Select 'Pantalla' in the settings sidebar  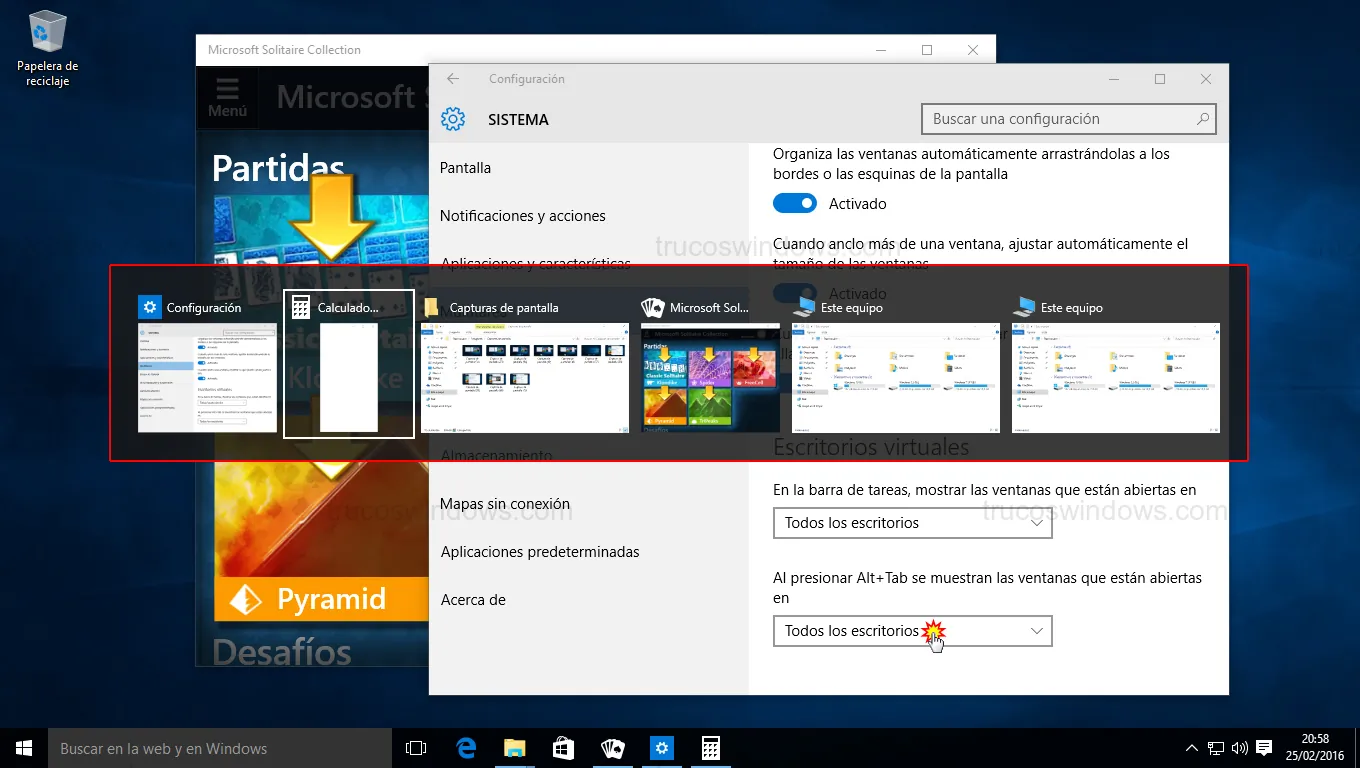(x=466, y=168)
